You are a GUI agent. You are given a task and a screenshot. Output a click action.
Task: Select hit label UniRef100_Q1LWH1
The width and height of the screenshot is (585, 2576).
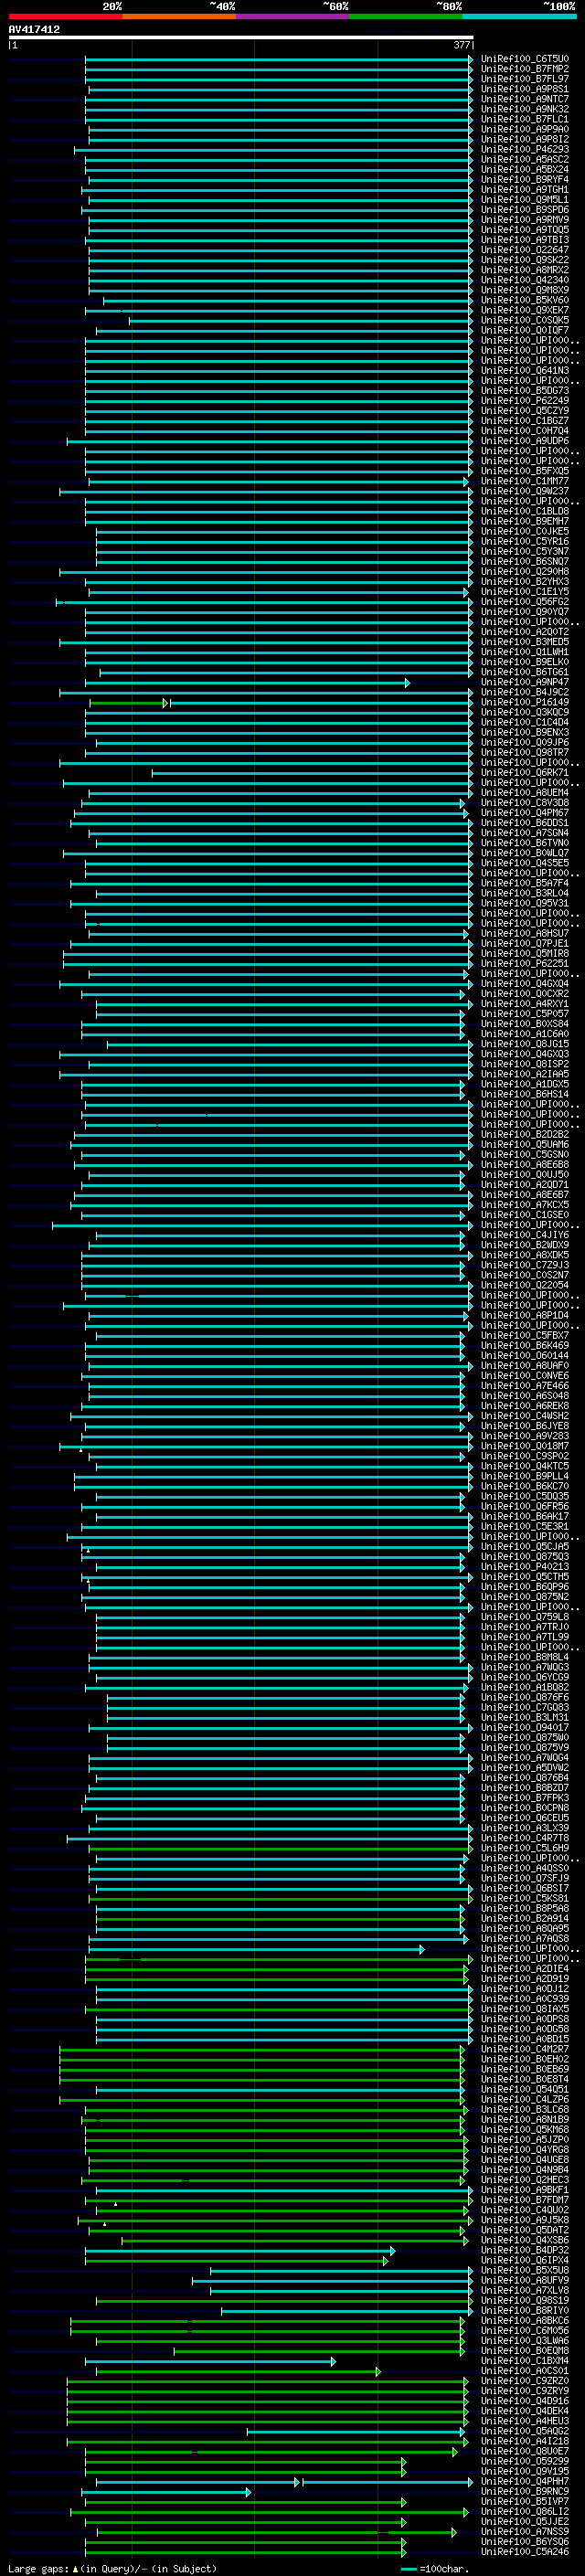click(x=525, y=652)
